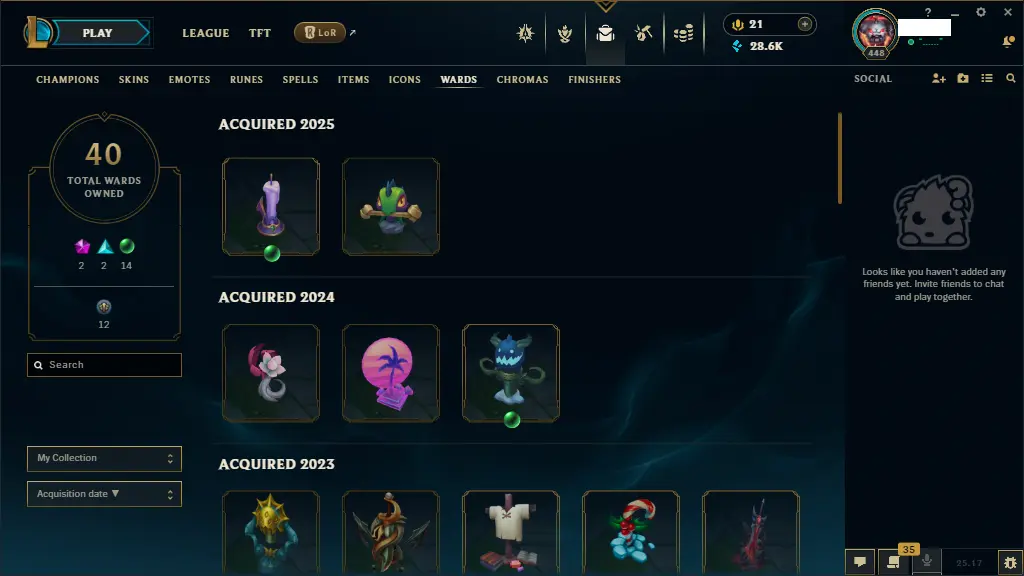Filter wards by the pink gem
The width and height of the screenshot is (1024, 576).
click(82, 246)
